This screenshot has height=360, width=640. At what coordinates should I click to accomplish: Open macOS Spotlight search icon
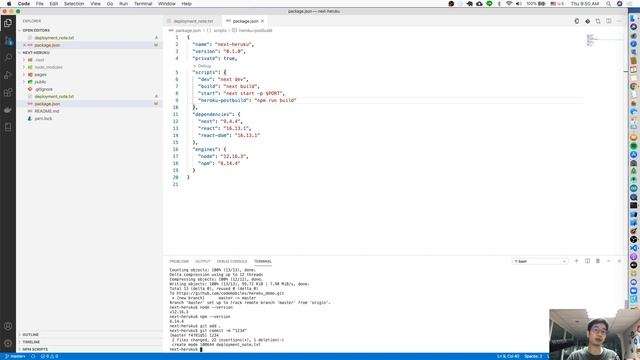[x=609, y=4]
